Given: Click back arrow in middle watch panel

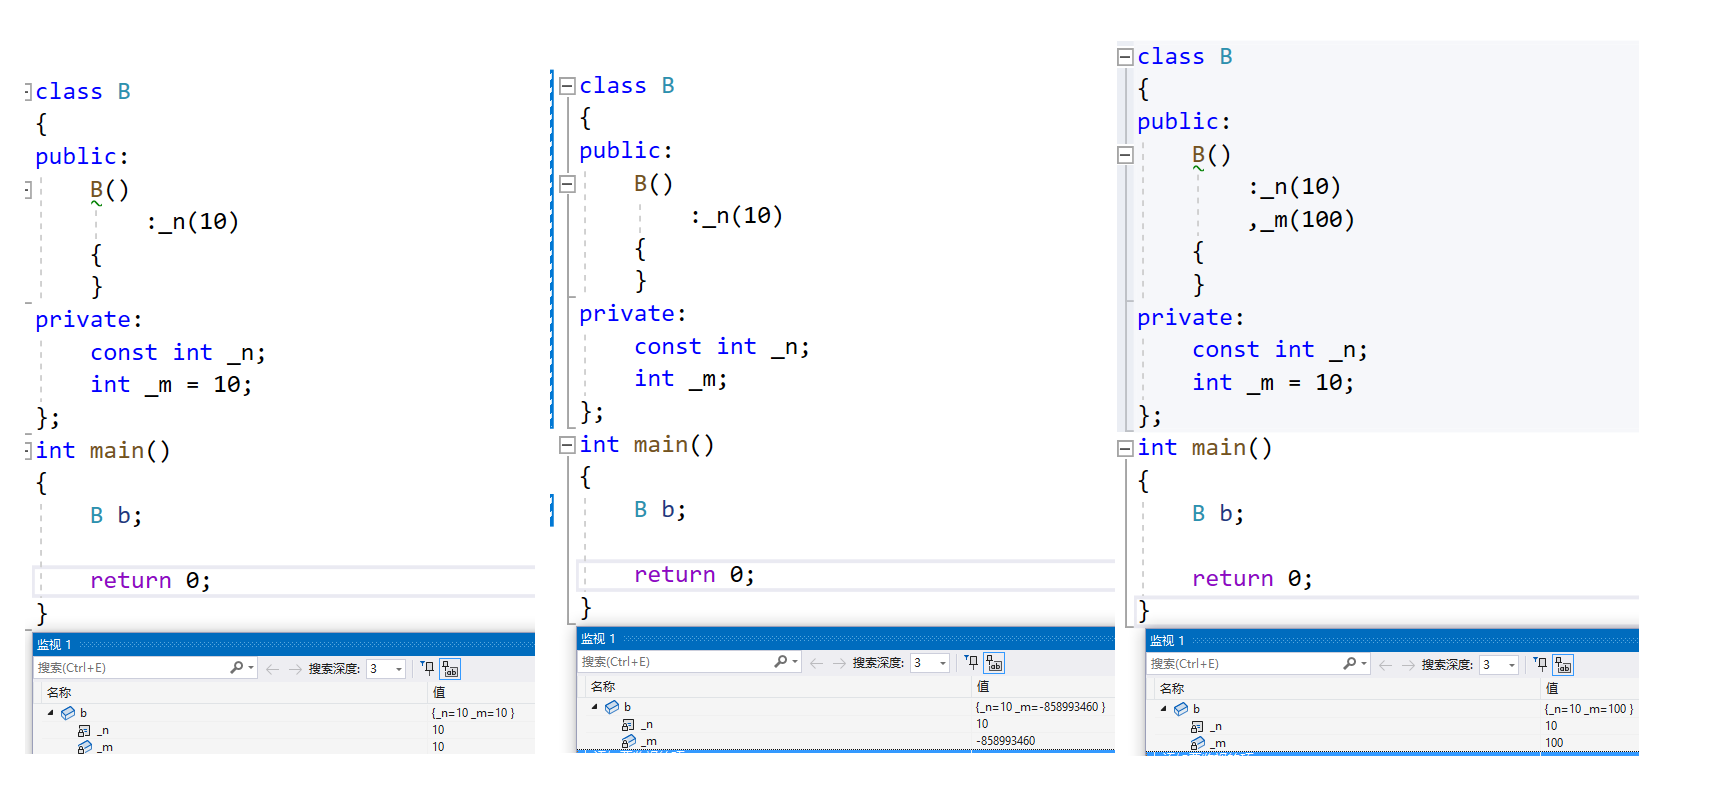Looking at the screenshot, I should click(816, 663).
